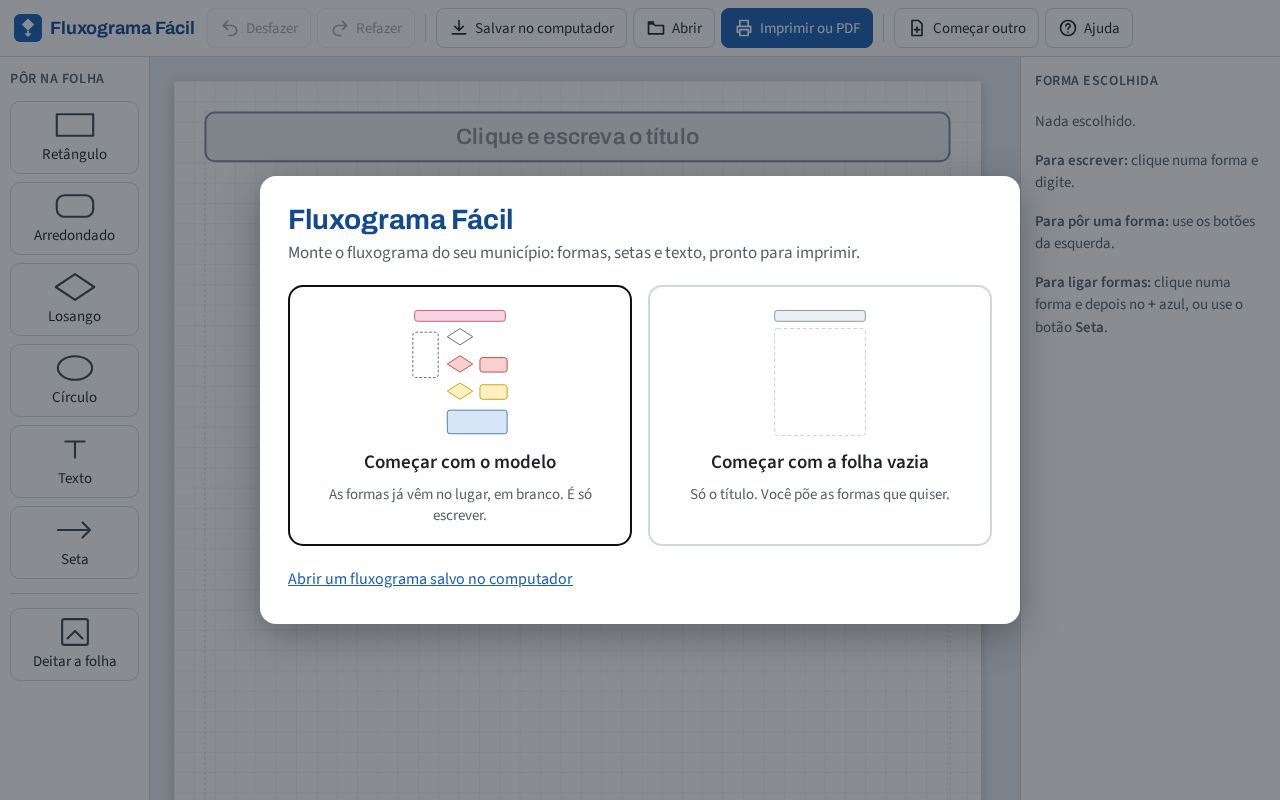Click the Fluxograma Fácil logo icon

28,28
